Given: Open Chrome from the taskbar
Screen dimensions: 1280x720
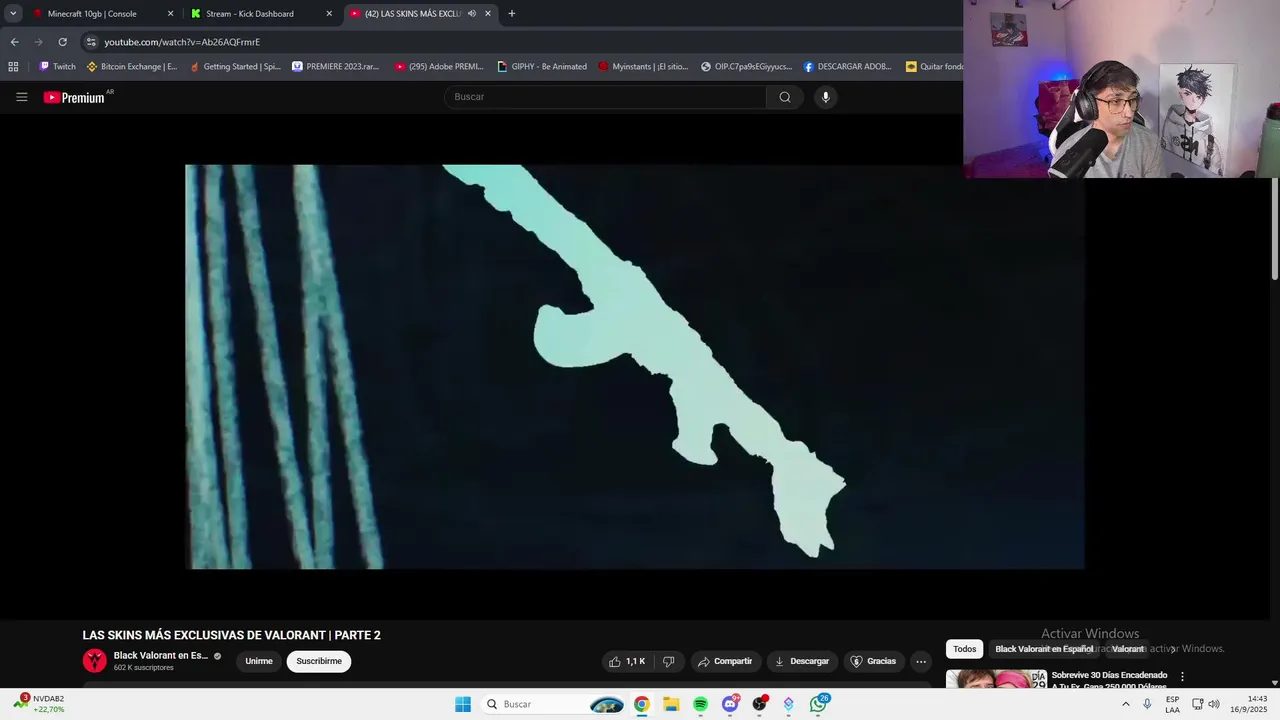Looking at the screenshot, I should [x=641, y=704].
